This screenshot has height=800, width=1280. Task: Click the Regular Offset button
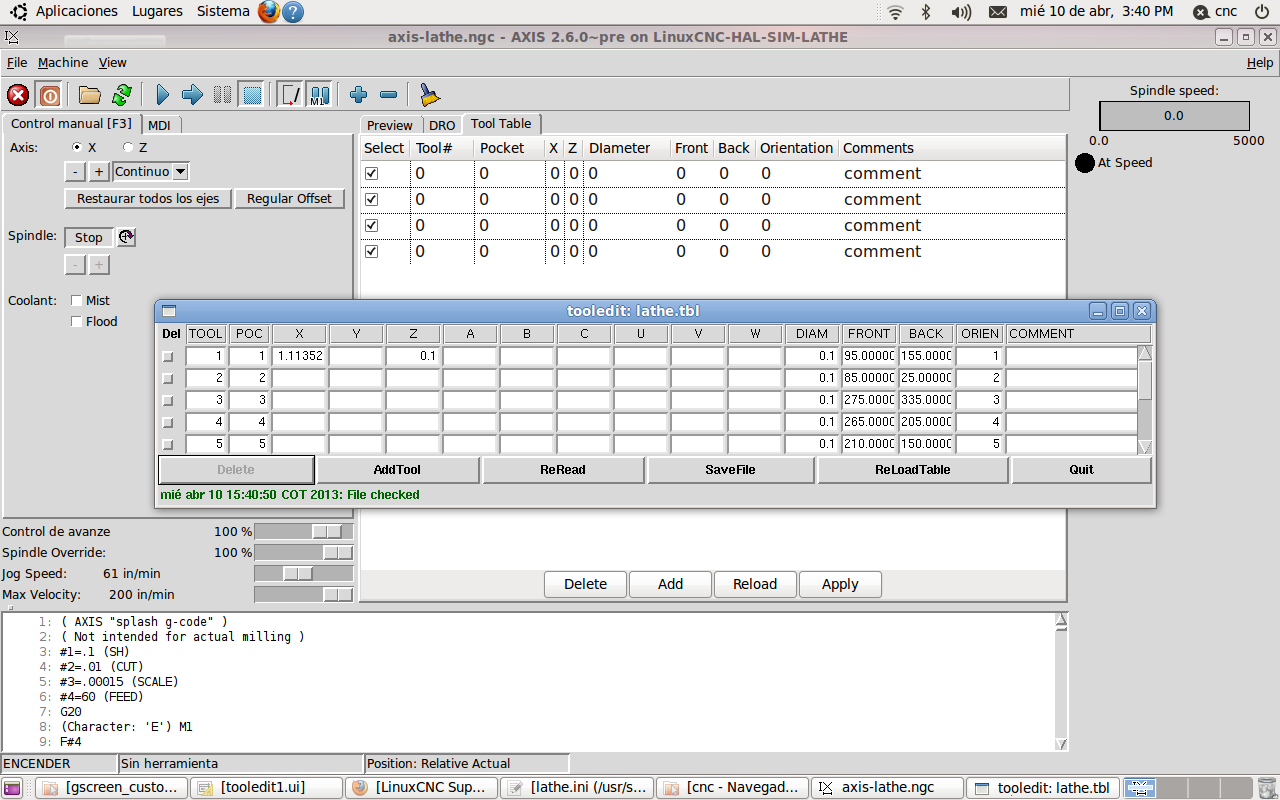tap(289, 198)
